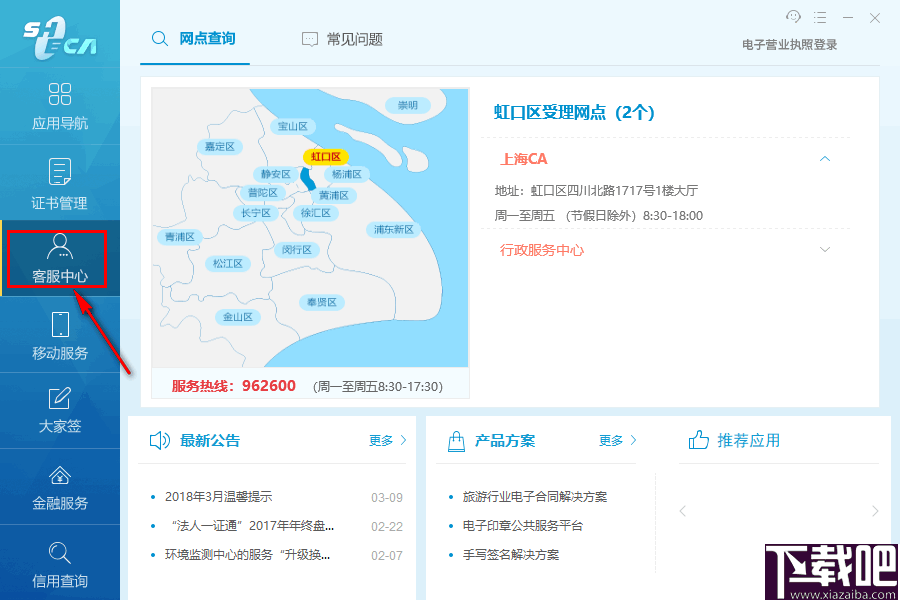Viewport: 900px width, 600px height.
Task: Open 电子营业执照登录 login link
Action: pyautogui.click(x=788, y=44)
